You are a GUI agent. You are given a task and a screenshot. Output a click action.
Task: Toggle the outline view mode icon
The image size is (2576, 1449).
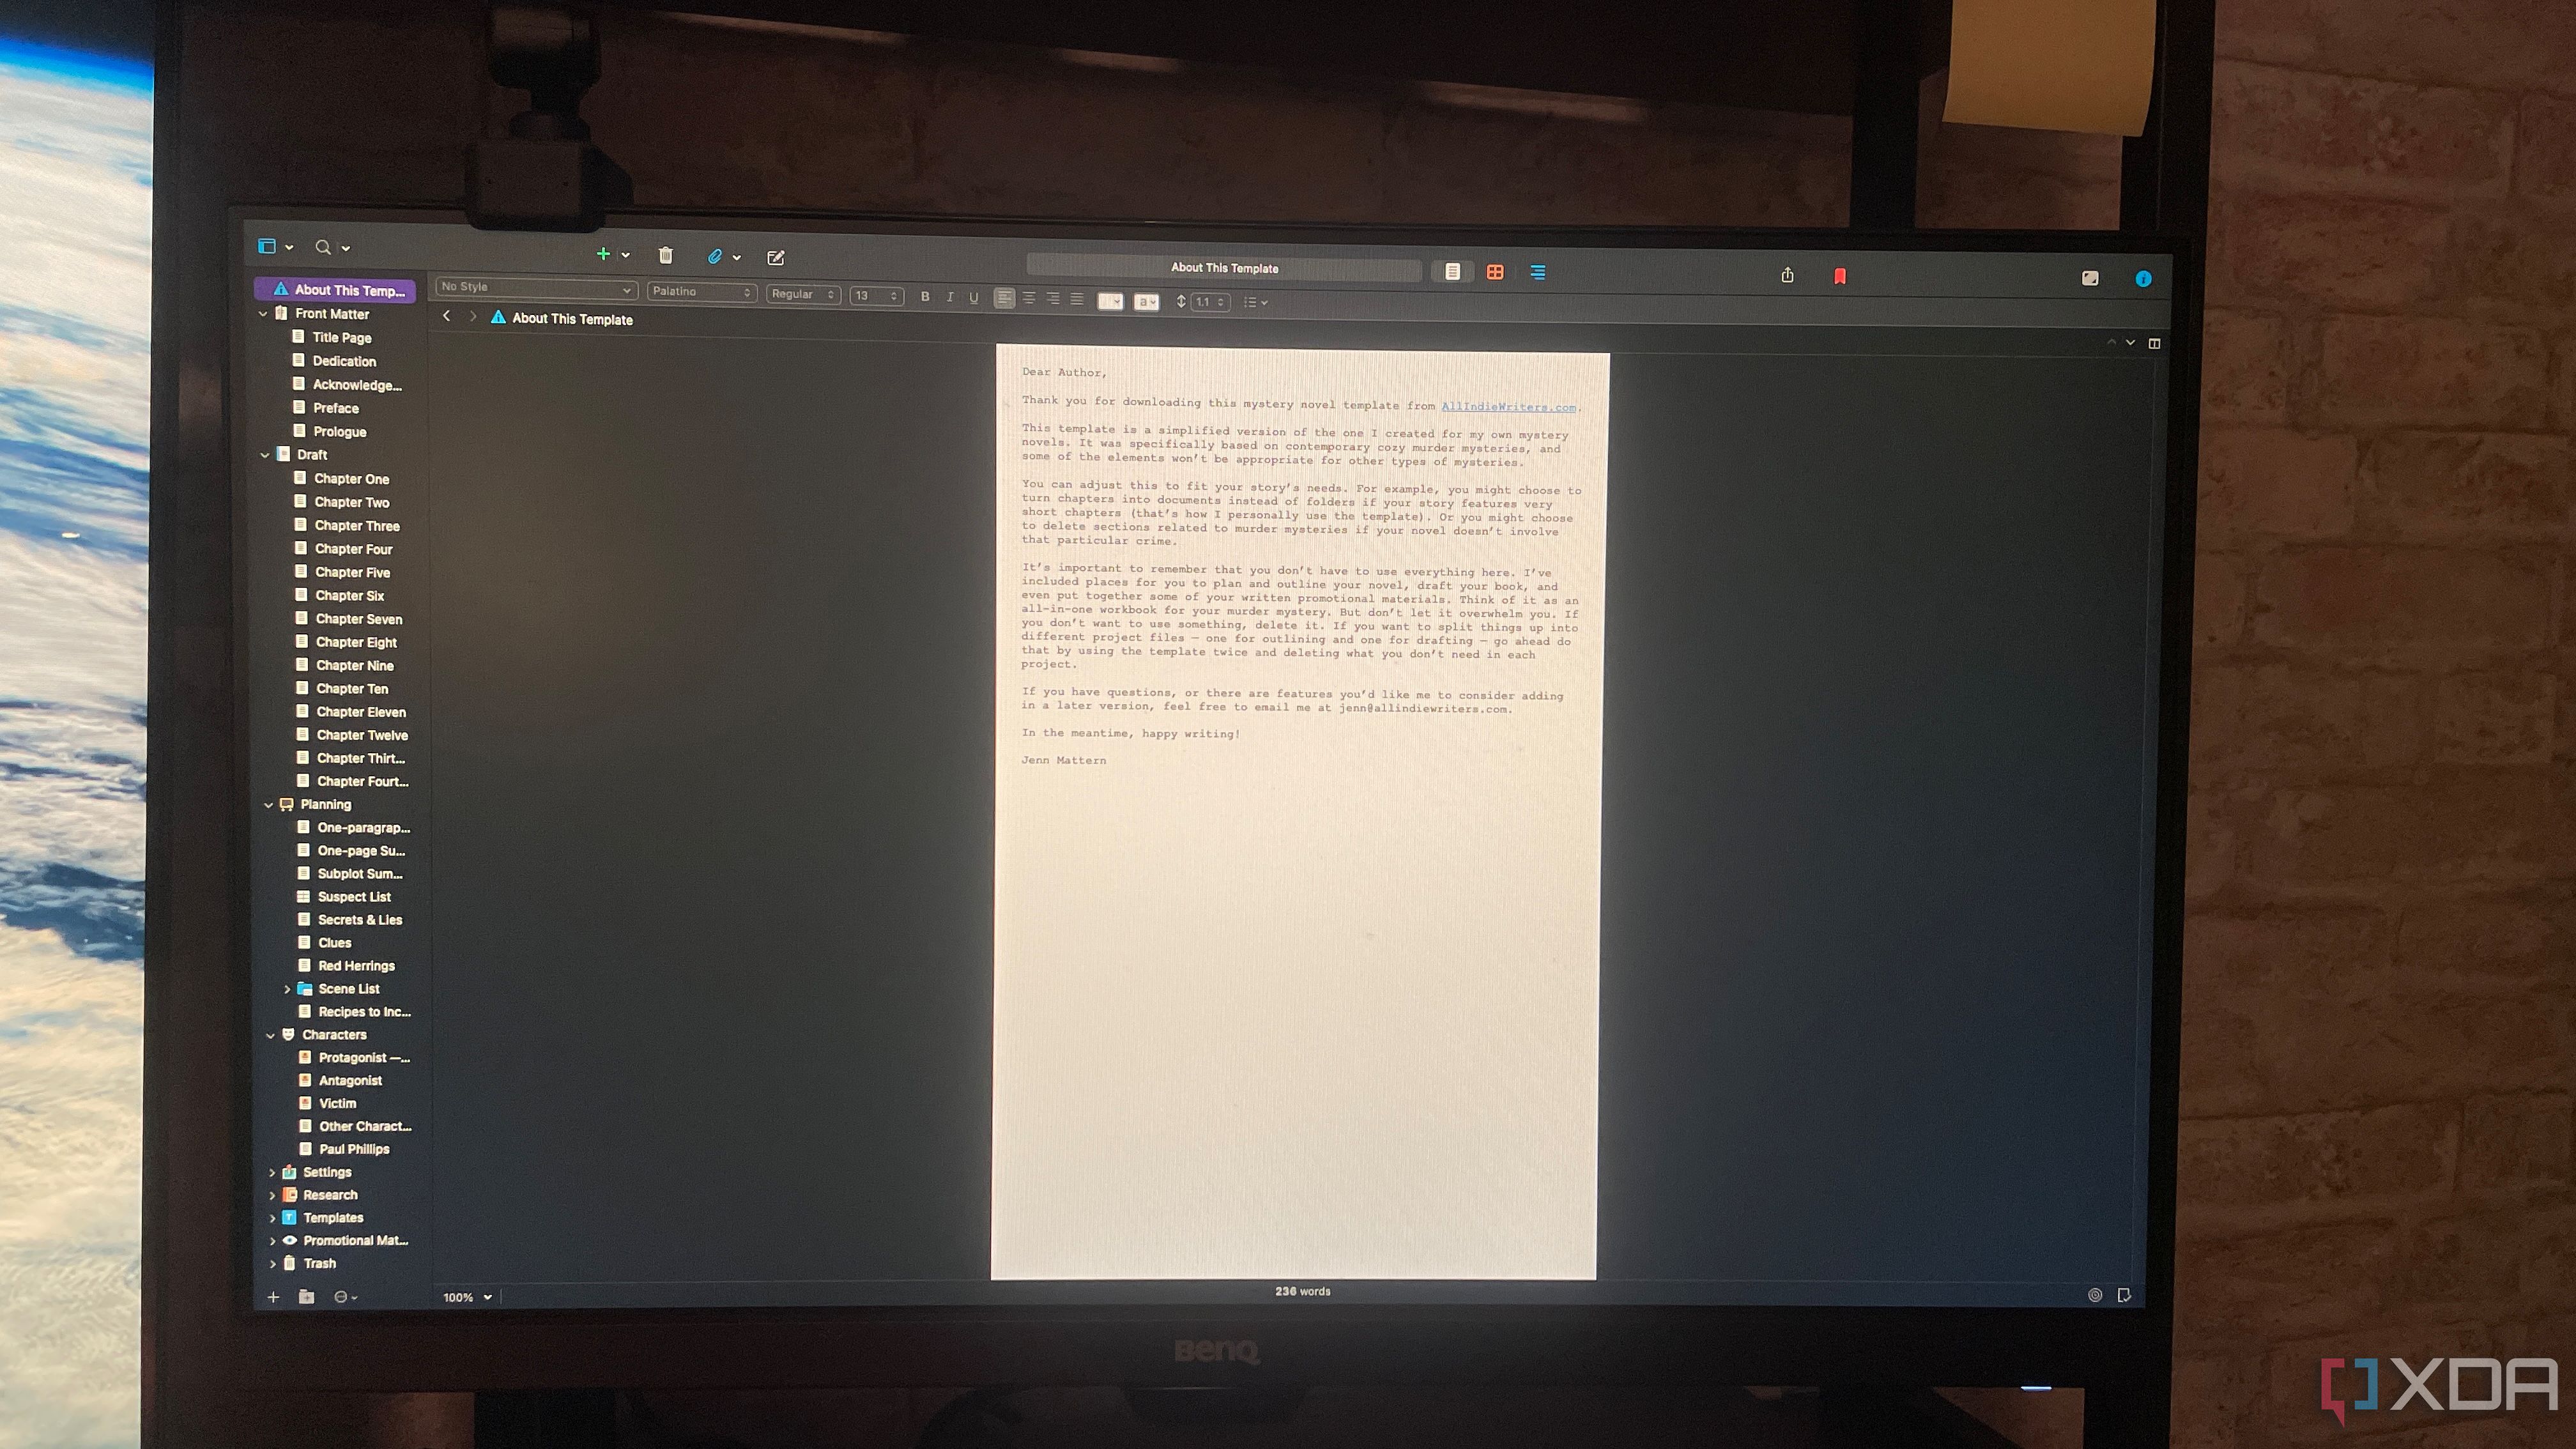(1537, 271)
